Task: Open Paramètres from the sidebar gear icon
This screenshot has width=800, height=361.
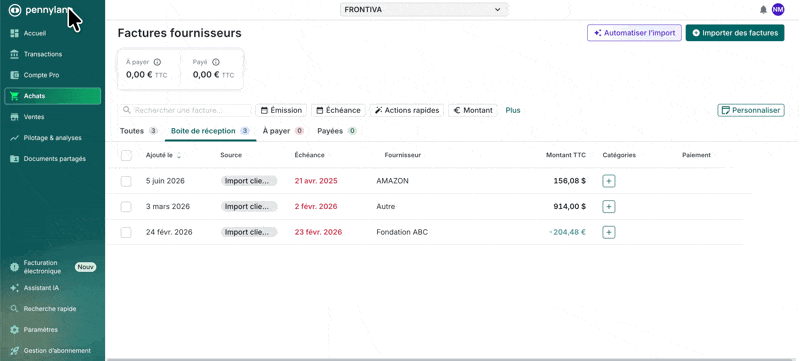Action: 14,329
